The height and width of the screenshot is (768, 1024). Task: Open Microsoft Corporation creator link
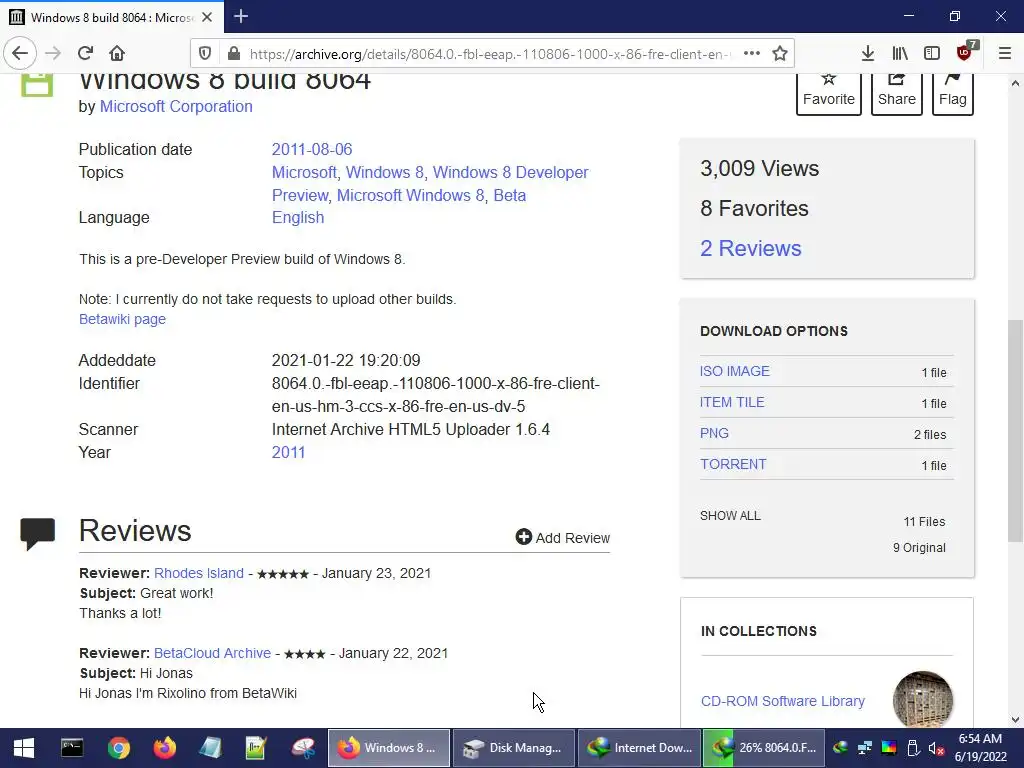point(176,106)
